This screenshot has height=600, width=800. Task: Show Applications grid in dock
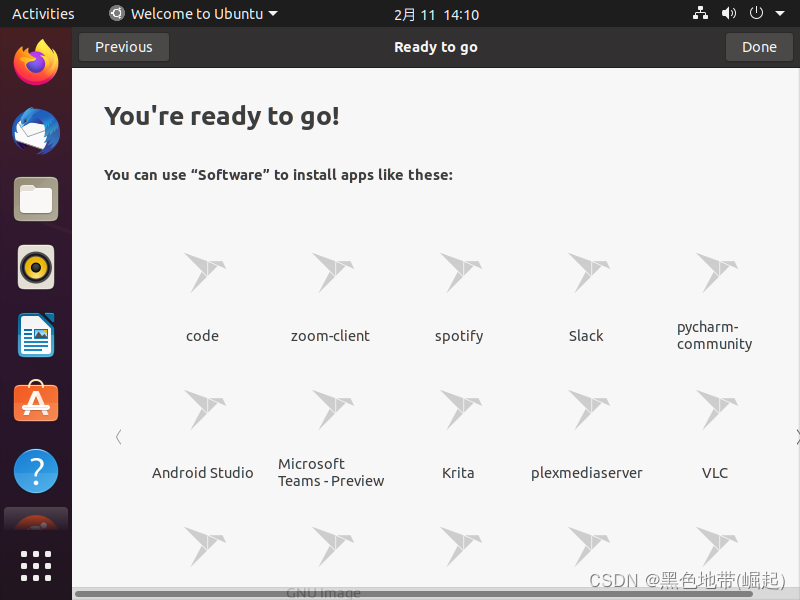click(x=36, y=566)
